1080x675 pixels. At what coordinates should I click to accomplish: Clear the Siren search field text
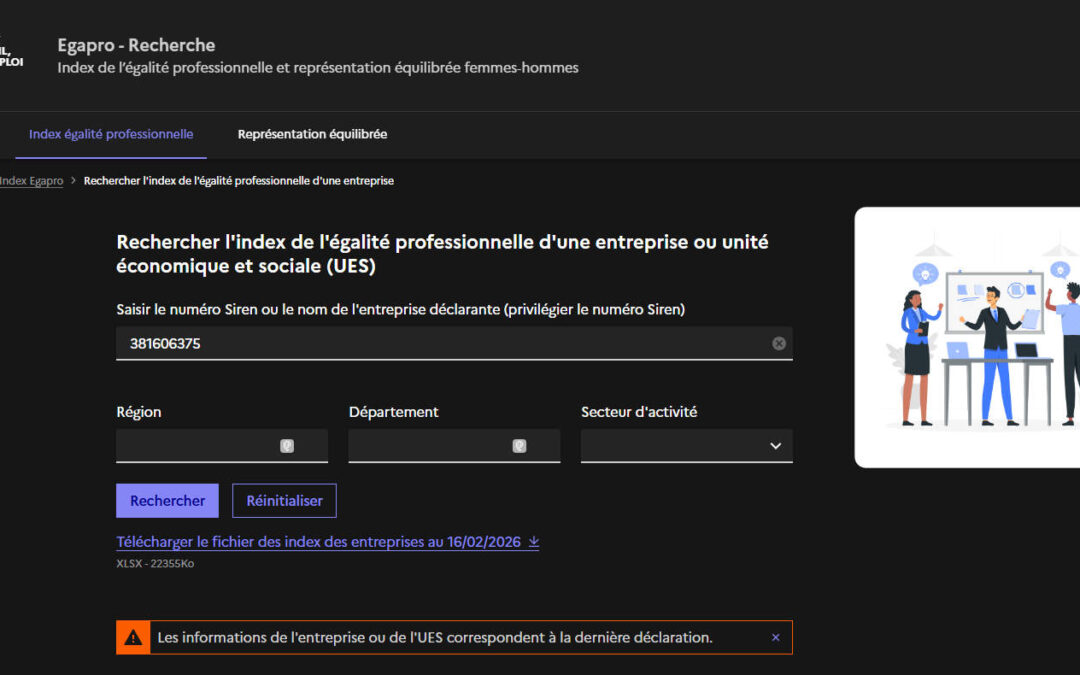click(x=779, y=343)
